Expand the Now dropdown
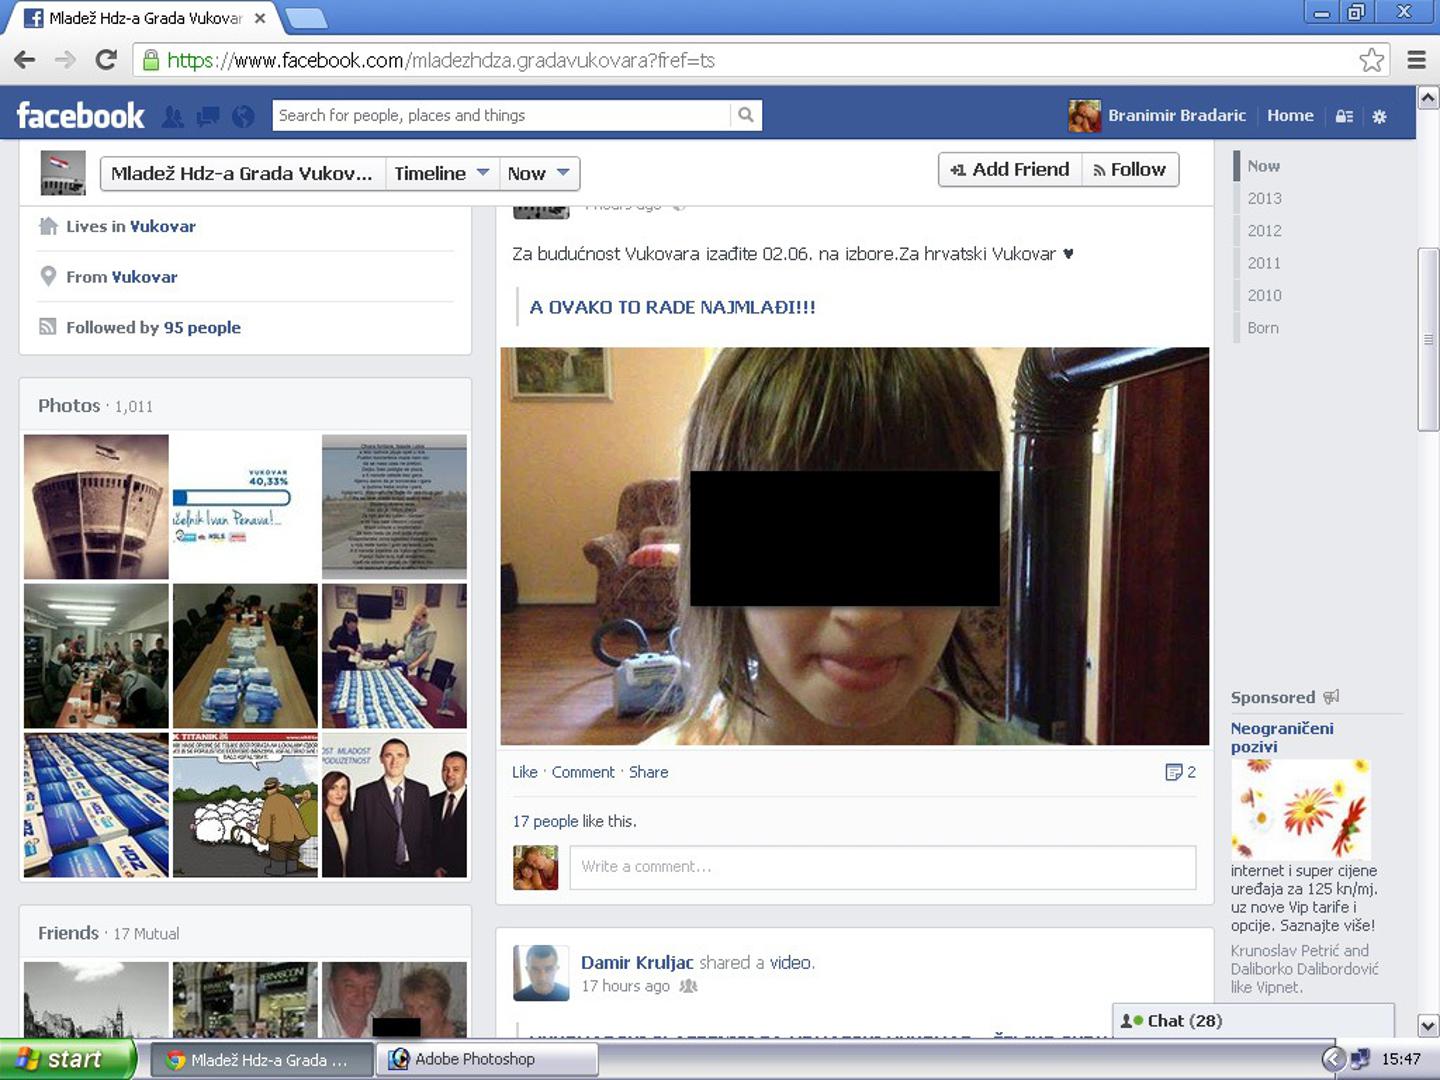 pos(538,173)
